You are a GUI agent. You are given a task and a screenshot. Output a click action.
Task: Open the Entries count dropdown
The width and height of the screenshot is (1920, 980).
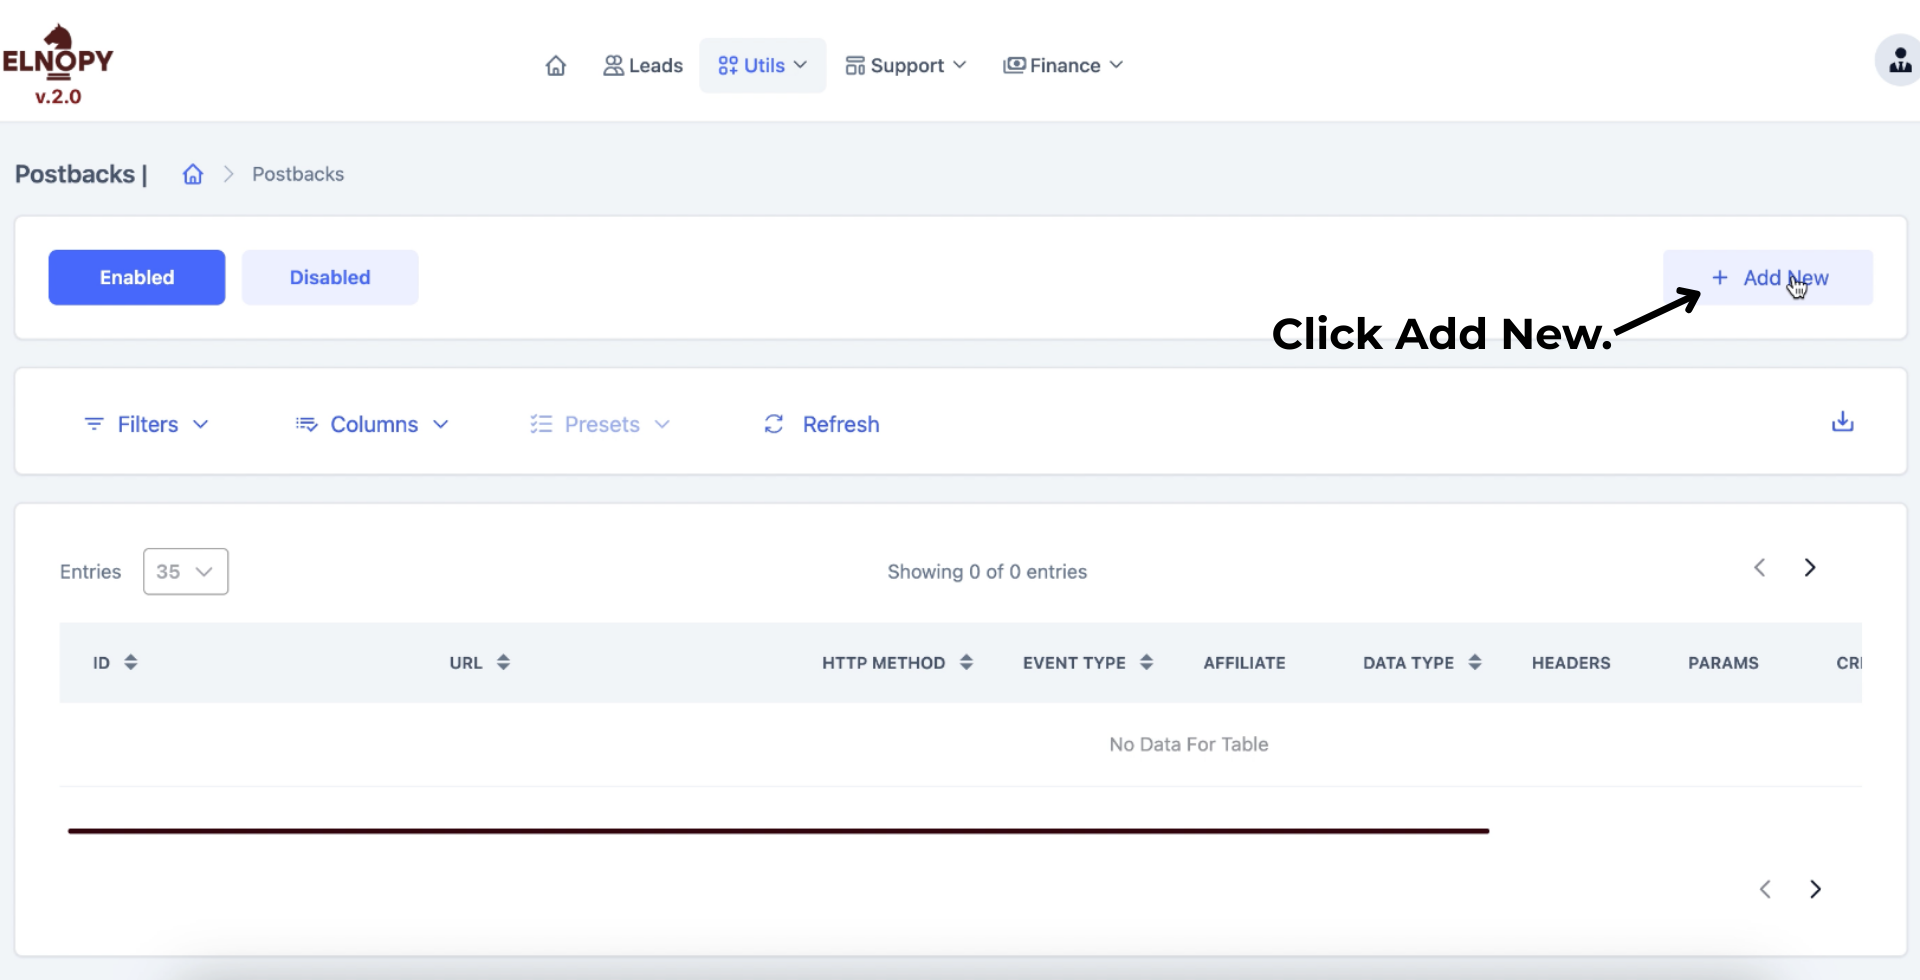click(x=185, y=572)
